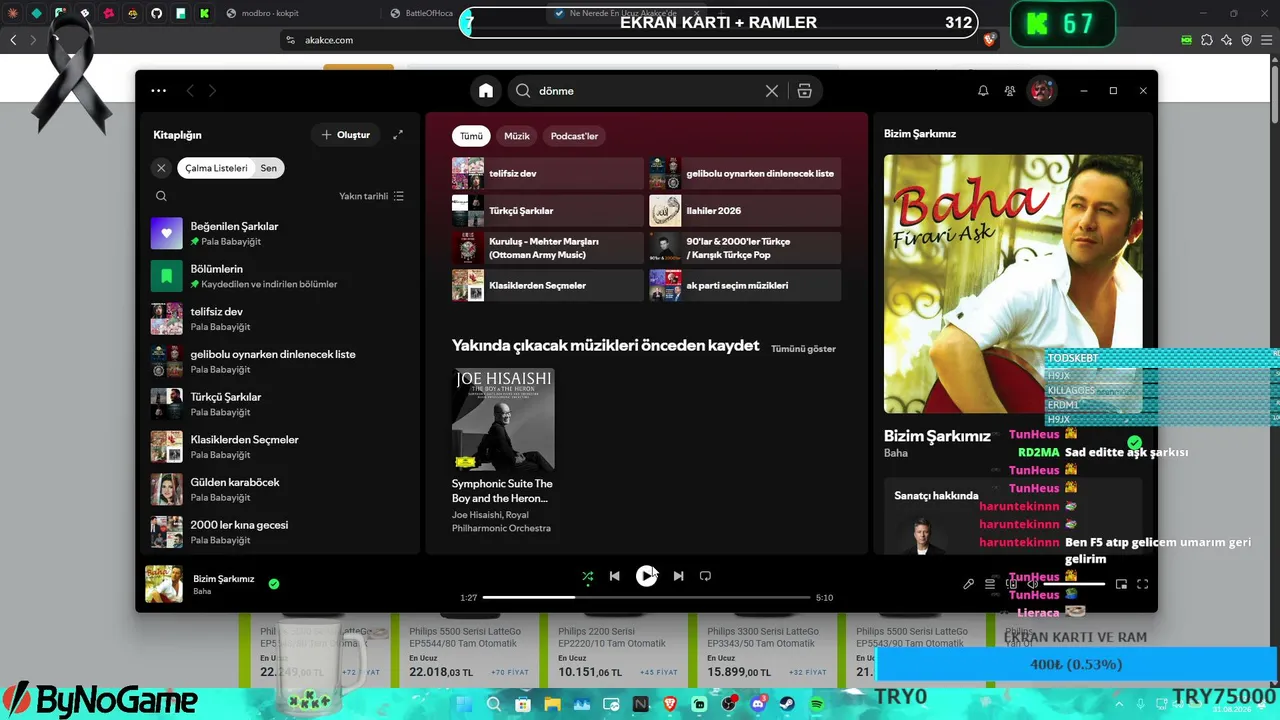
Task: Click 'Sanatçı hakkında' about-artist card
Action: (x=1013, y=516)
